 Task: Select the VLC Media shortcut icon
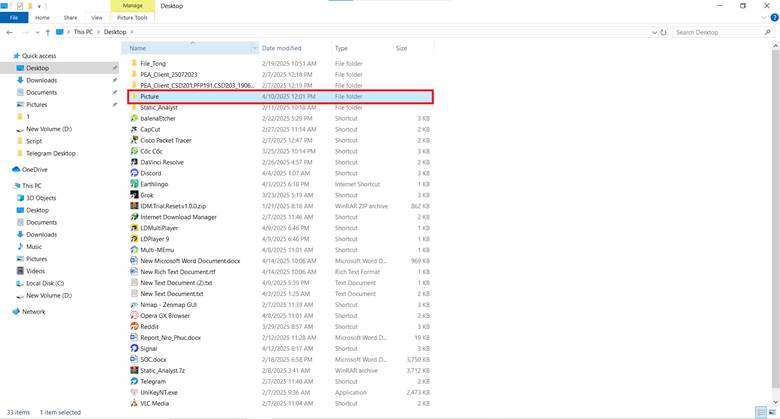coord(134,403)
